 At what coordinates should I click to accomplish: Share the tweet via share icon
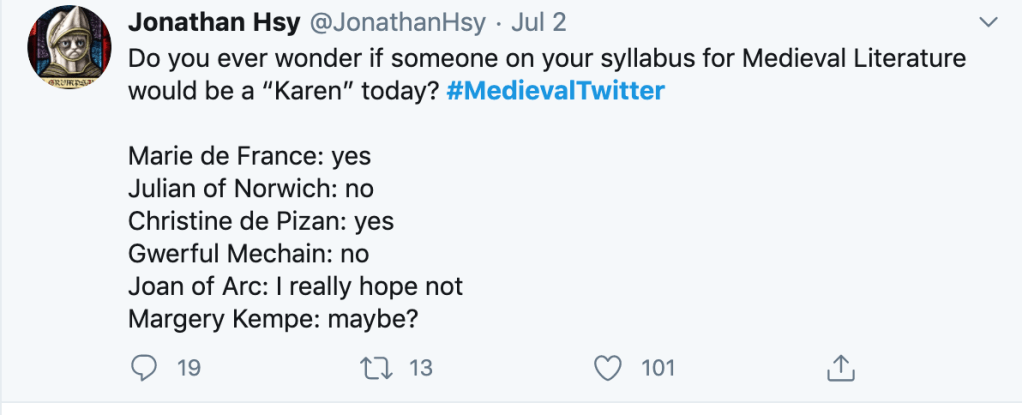coord(839,368)
